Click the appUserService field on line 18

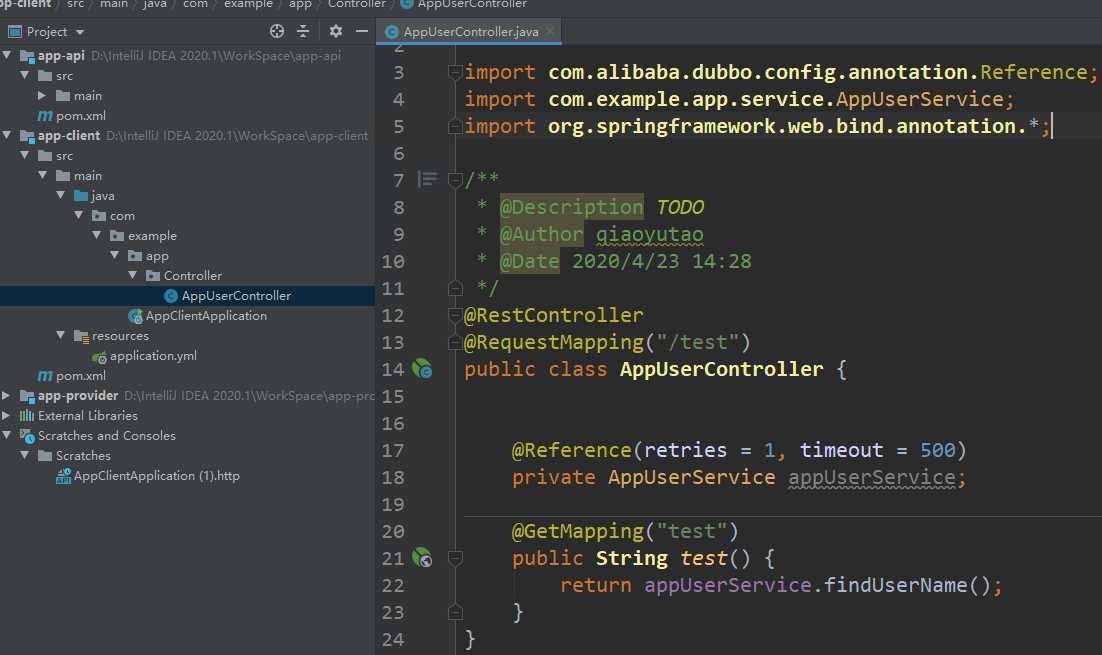pos(871,477)
